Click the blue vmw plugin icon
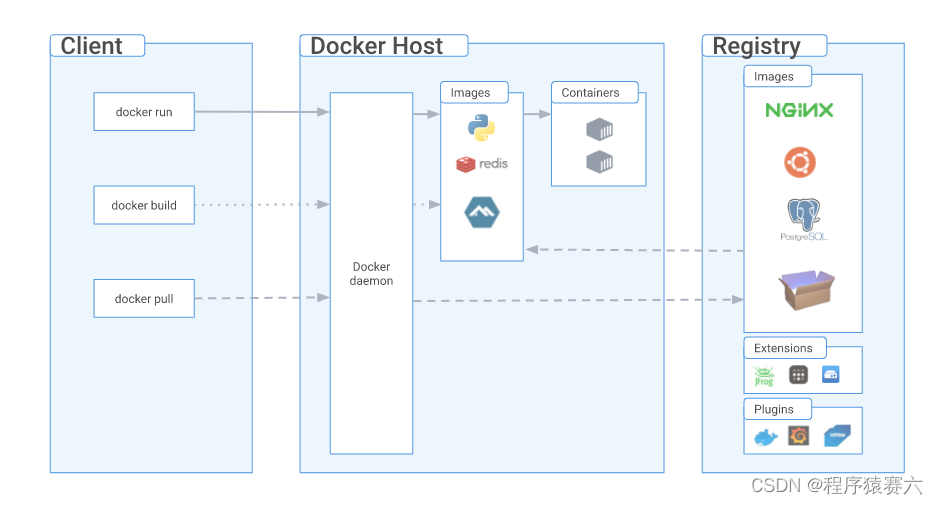Image resolution: width=938 pixels, height=505 pixels. pyautogui.click(x=837, y=436)
